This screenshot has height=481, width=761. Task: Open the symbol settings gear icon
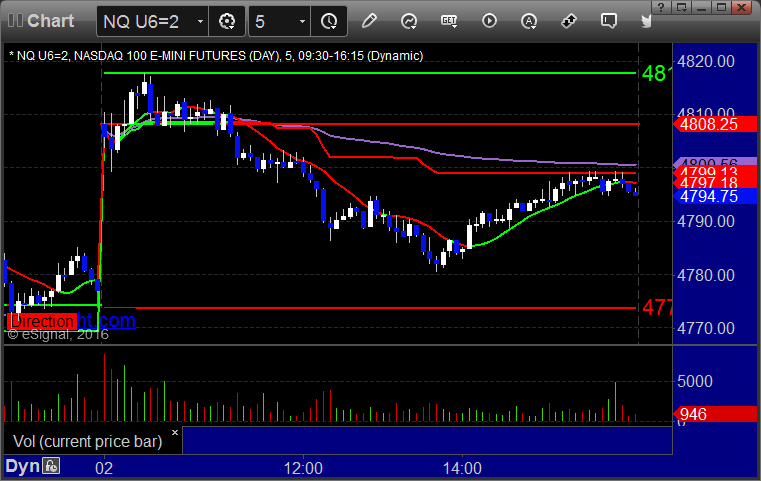[227, 21]
